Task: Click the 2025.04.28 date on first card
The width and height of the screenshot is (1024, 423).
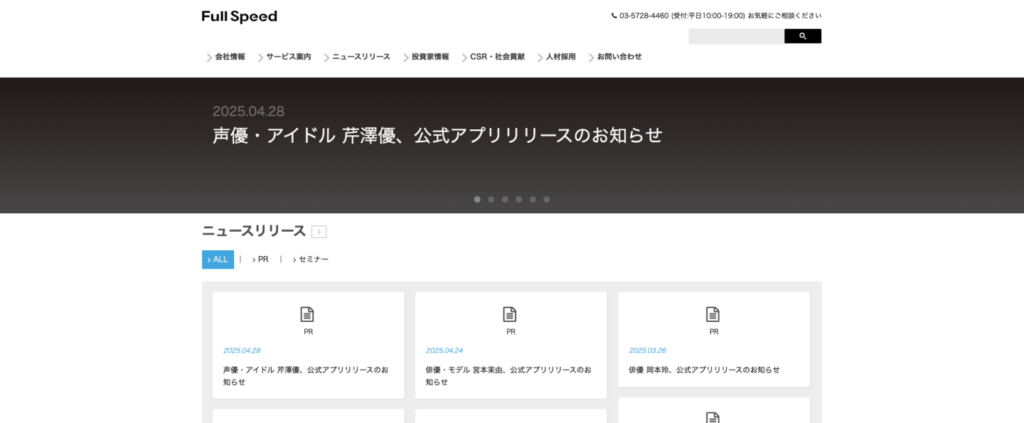Action: tap(242, 351)
